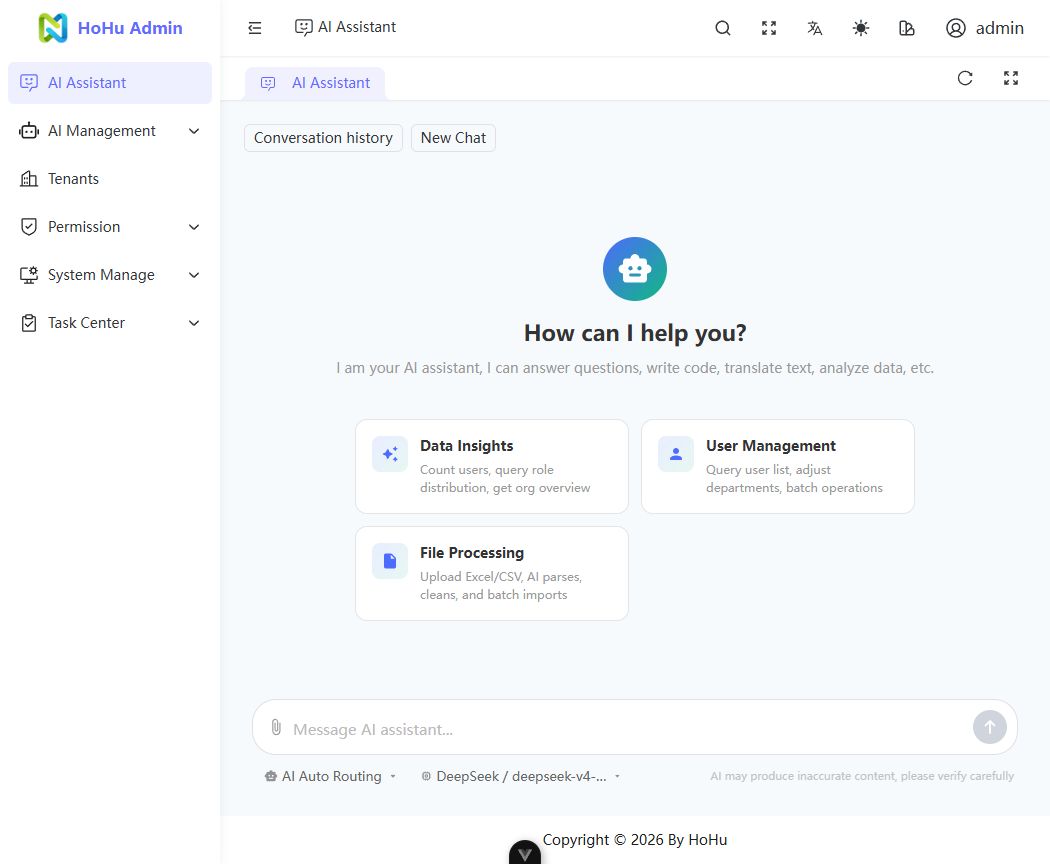Choose the File Processing suggestion card
The image size is (1050, 864).
[492, 573]
